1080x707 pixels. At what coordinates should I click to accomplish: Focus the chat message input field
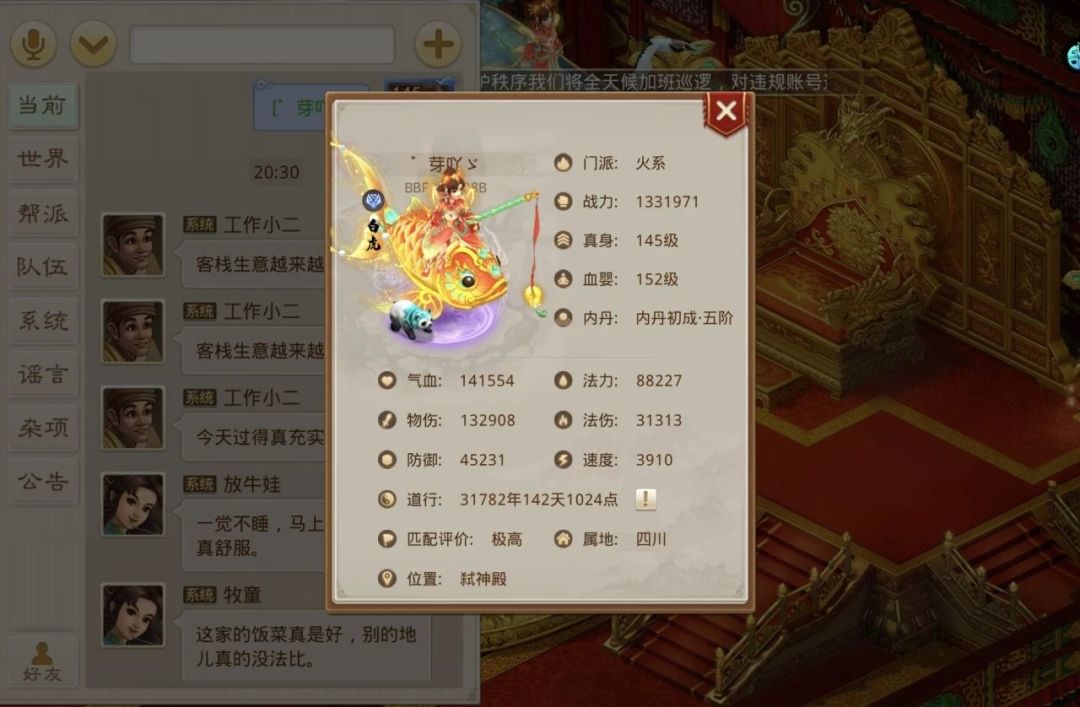[x=262, y=45]
